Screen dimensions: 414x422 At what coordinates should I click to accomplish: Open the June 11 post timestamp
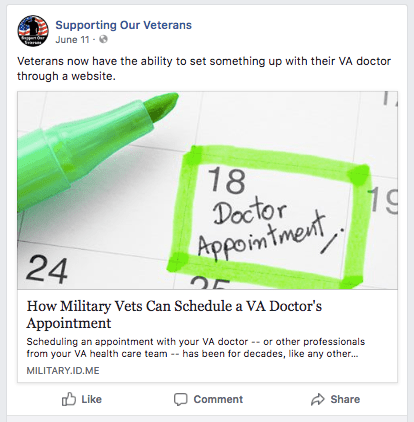point(72,40)
